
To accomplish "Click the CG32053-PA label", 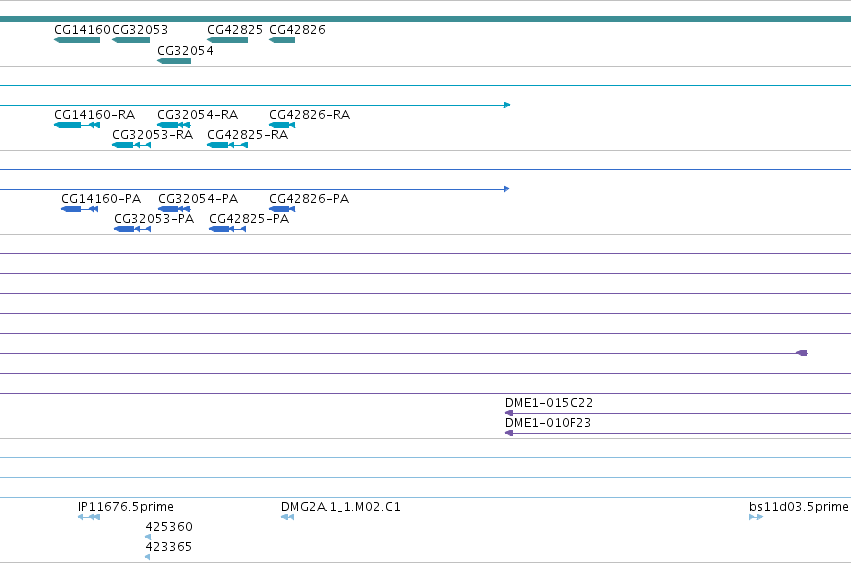I will click(154, 219).
